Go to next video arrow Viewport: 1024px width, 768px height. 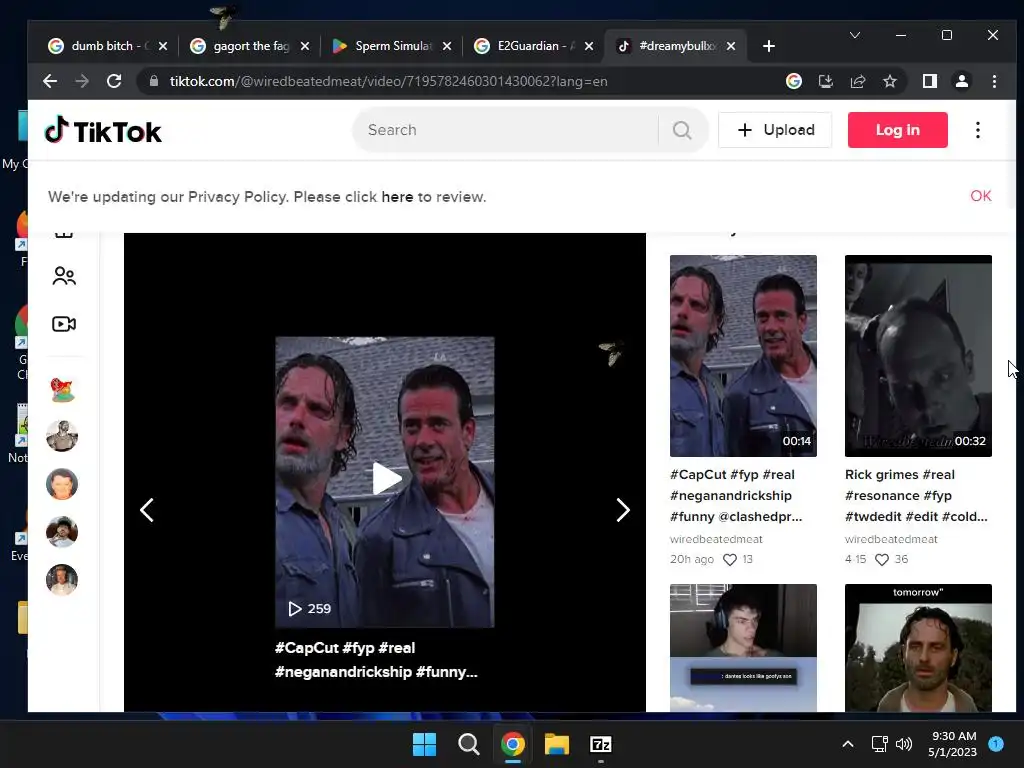623,510
